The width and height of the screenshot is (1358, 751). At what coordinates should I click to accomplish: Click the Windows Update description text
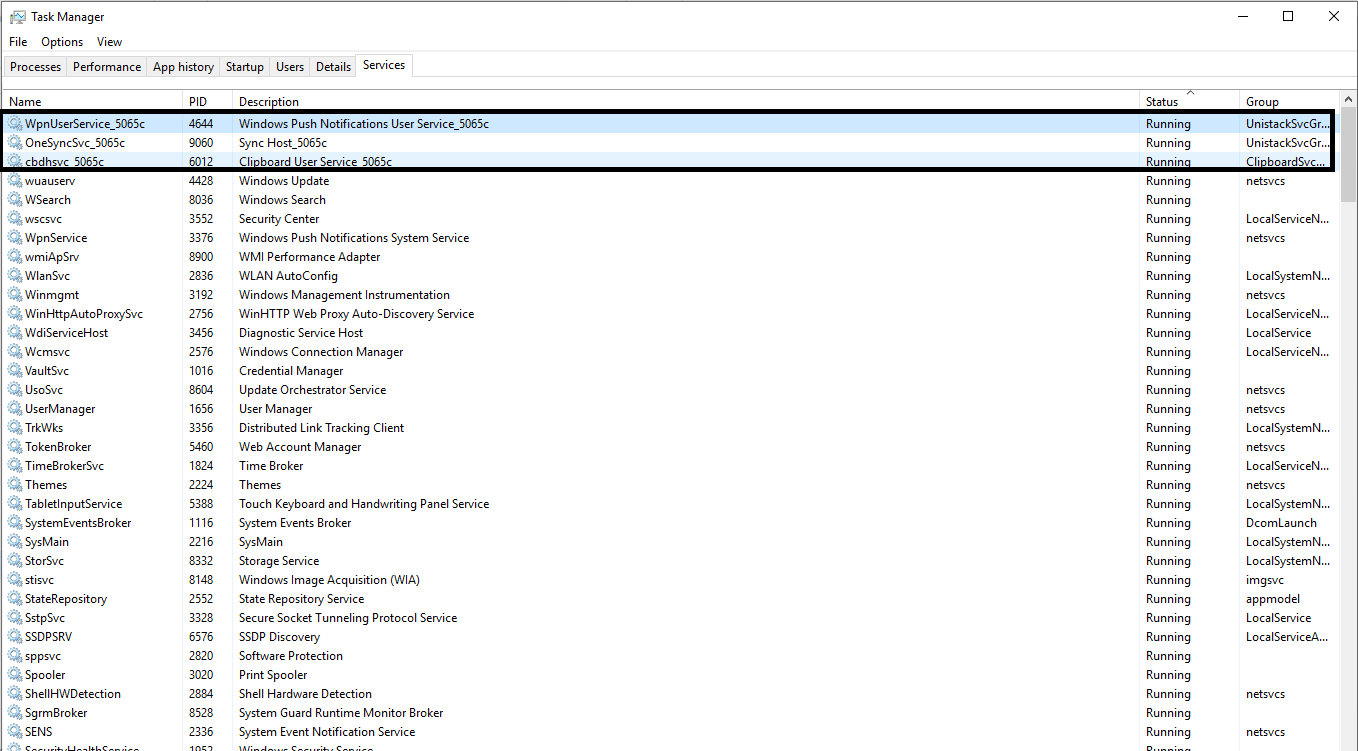pyautogui.click(x=284, y=181)
